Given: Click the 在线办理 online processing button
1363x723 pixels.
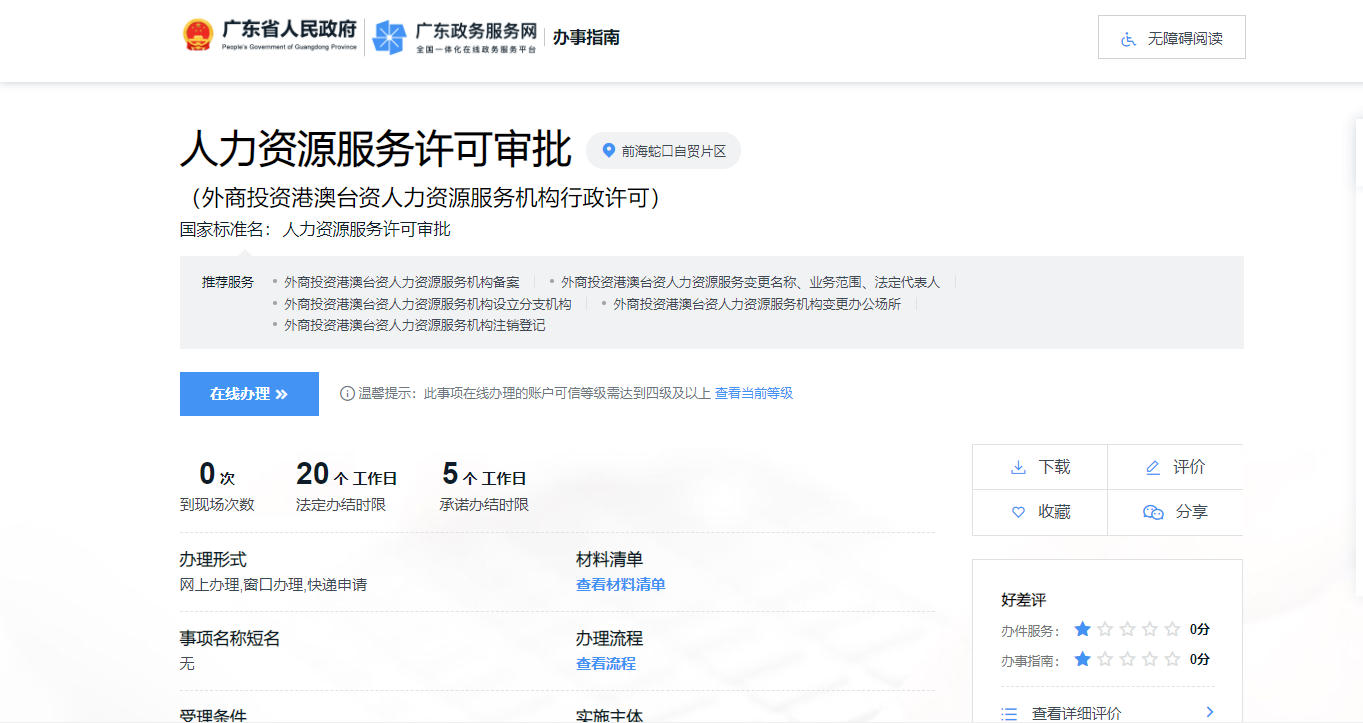Looking at the screenshot, I should click(248, 393).
